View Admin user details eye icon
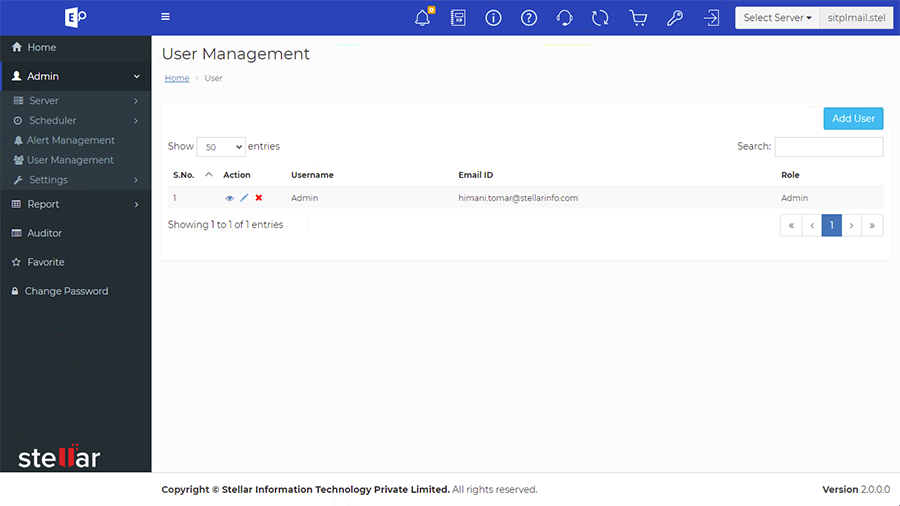Viewport: 900px width, 506px height. 229,198
